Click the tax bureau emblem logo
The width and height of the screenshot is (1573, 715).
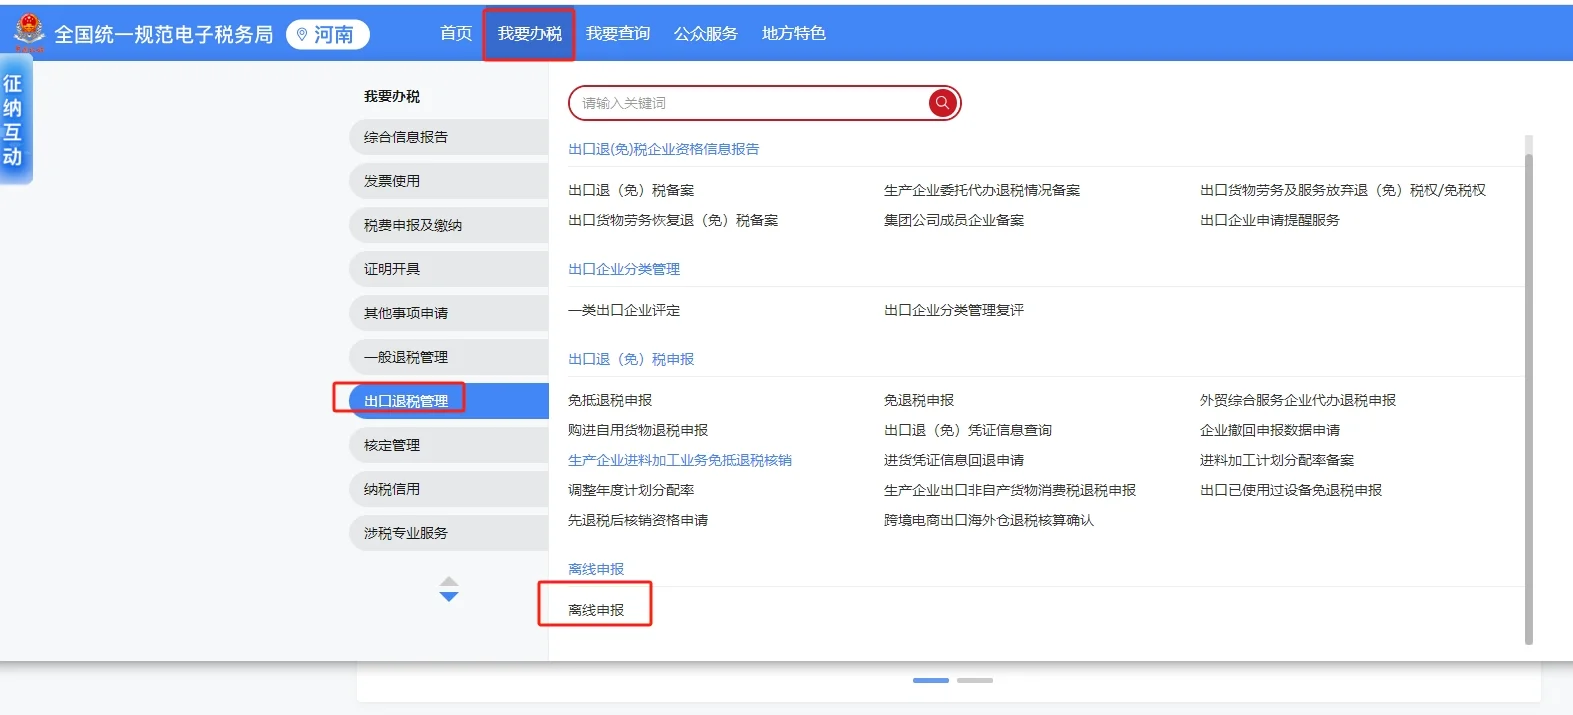[29, 33]
